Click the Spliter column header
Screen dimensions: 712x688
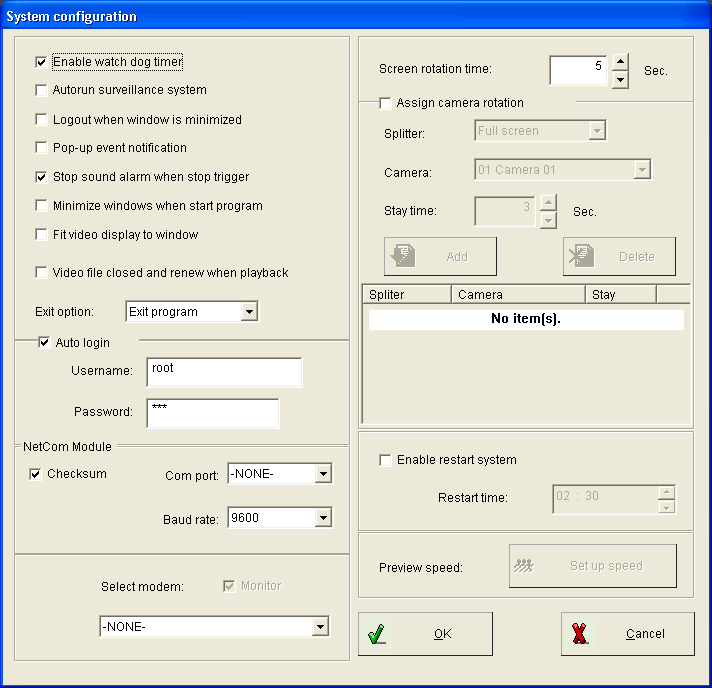click(x=406, y=295)
